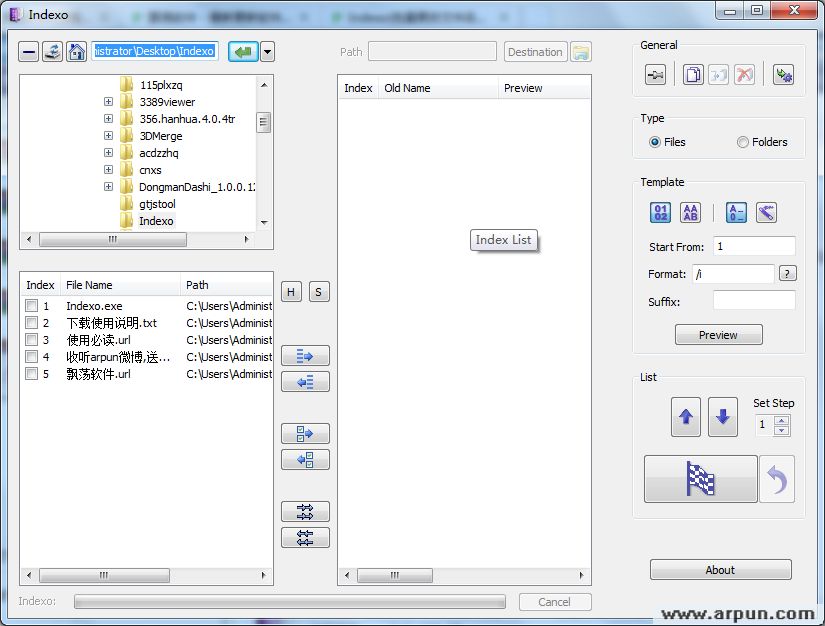Click the checkered flag rename button
This screenshot has width=825, height=626.
(701, 479)
